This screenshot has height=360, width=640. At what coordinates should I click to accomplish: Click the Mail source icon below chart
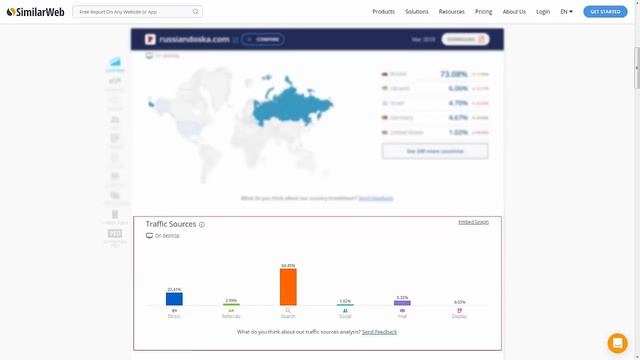coord(402,311)
